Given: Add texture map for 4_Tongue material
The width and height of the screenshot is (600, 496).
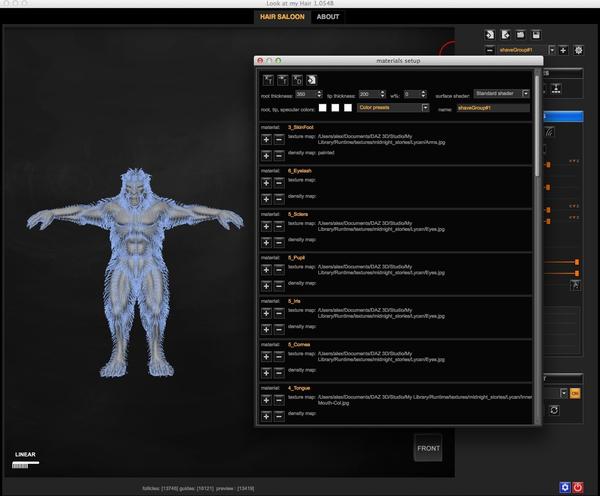Looking at the screenshot, I should pyautogui.click(x=266, y=400).
